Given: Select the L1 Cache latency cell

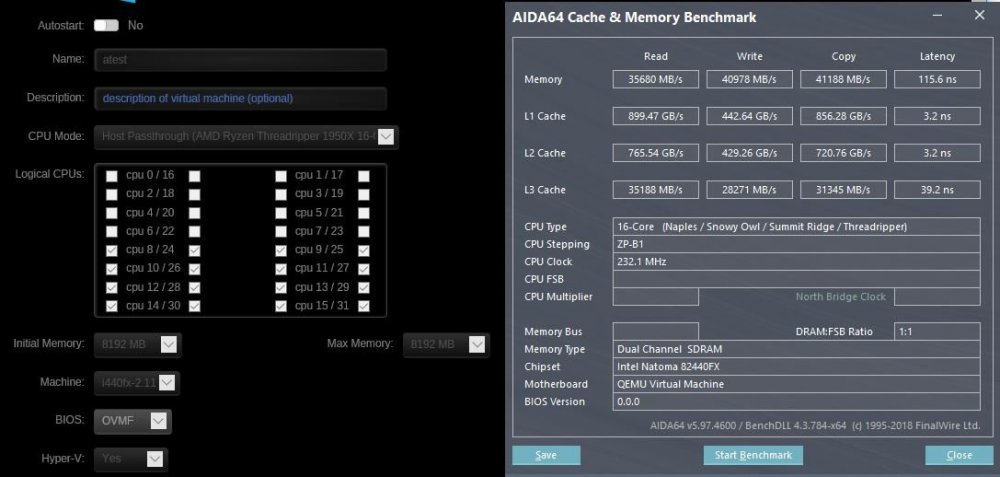Looking at the screenshot, I should coord(937,116).
